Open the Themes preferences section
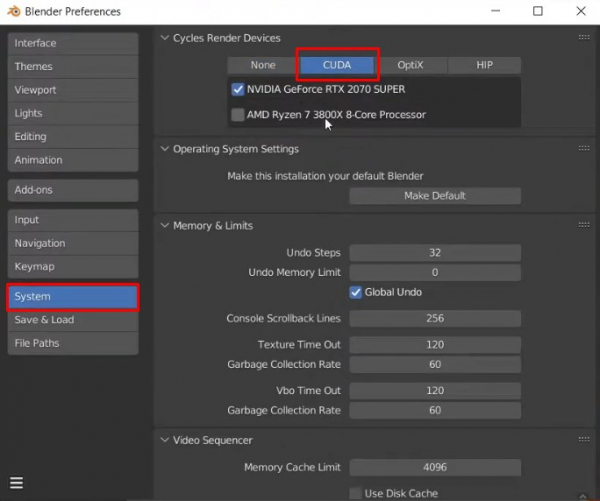600x501 pixels. point(73,67)
